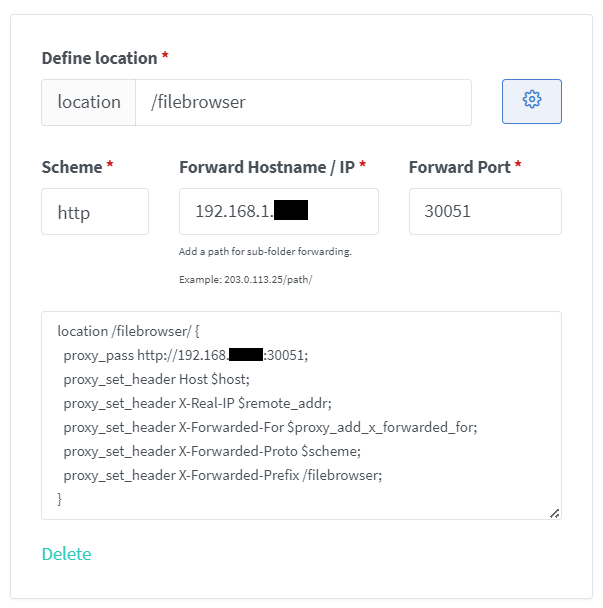This screenshot has height=608, width=603.
Task: Click the Define location label
Action: click(x=99, y=58)
